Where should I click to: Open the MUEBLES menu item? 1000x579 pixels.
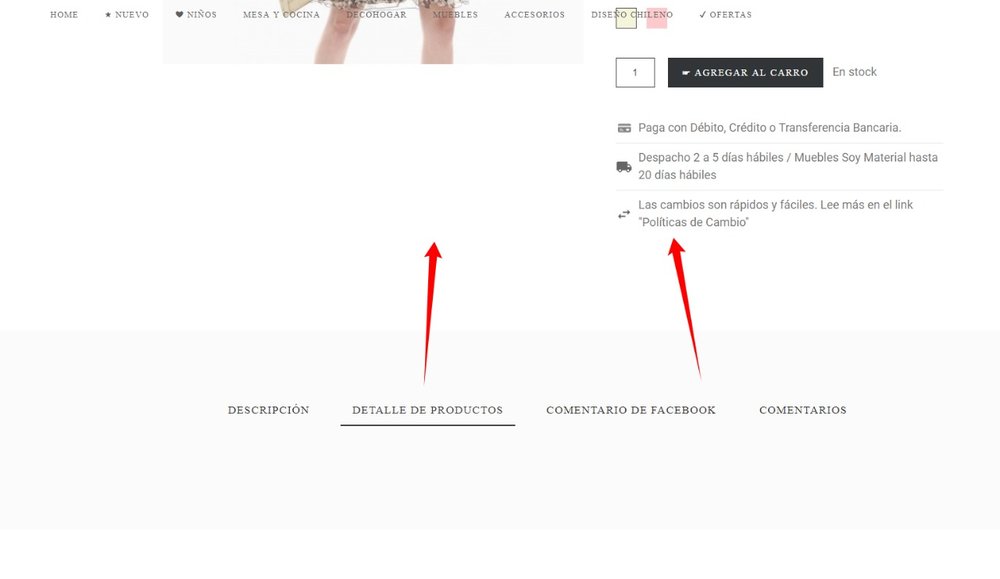(455, 15)
